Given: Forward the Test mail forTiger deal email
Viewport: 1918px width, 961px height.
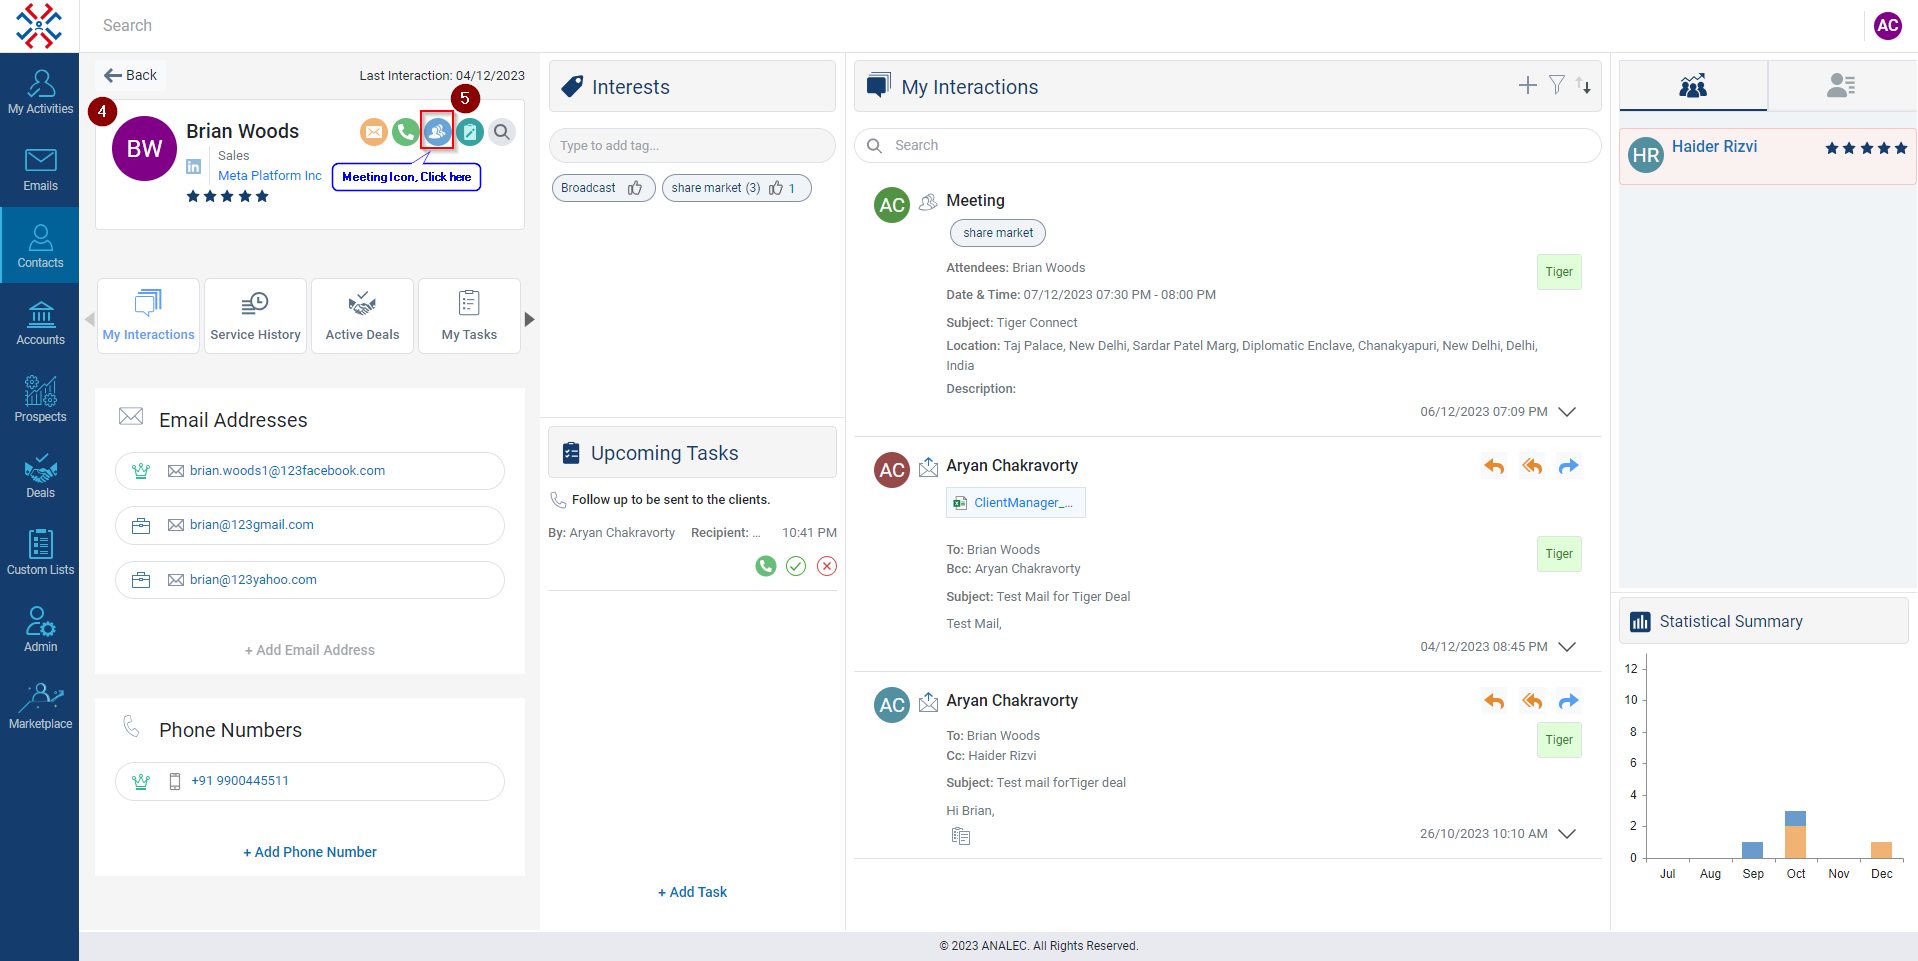Looking at the screenshot, I should coord(1568,701).
